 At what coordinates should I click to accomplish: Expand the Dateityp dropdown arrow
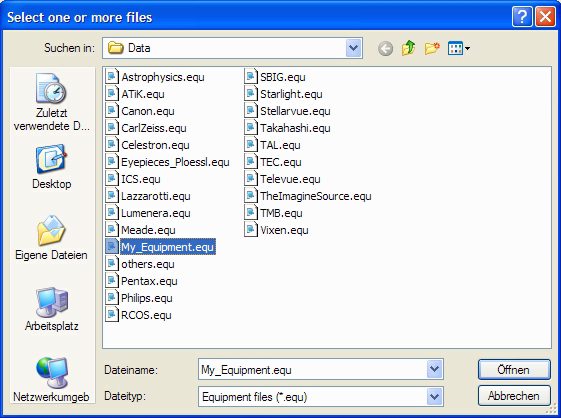(x=434, y=397)
